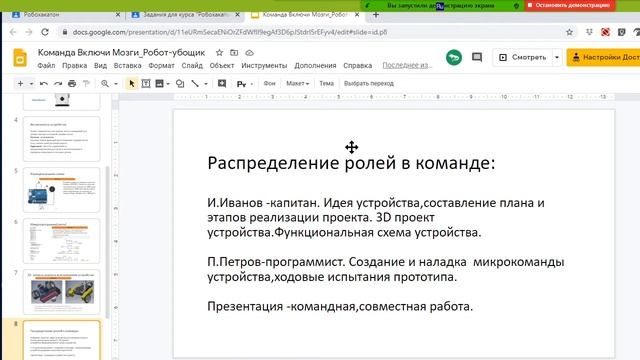The height and width of the screenshot is (360, 640).
Task: Reload the page with refresh icon
Action: [x=45, y=32]
